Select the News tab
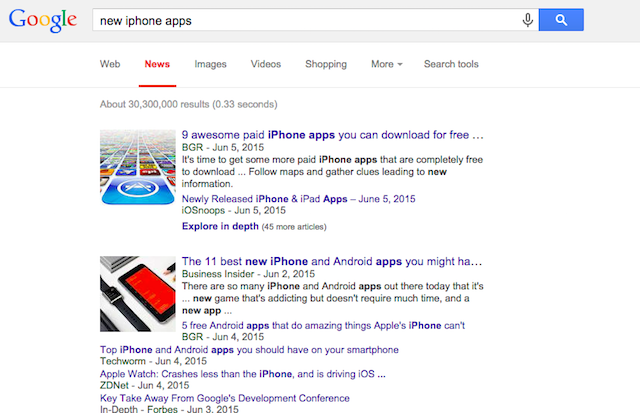The width and height of the screenshot is (640, 413). pos(157,64)
